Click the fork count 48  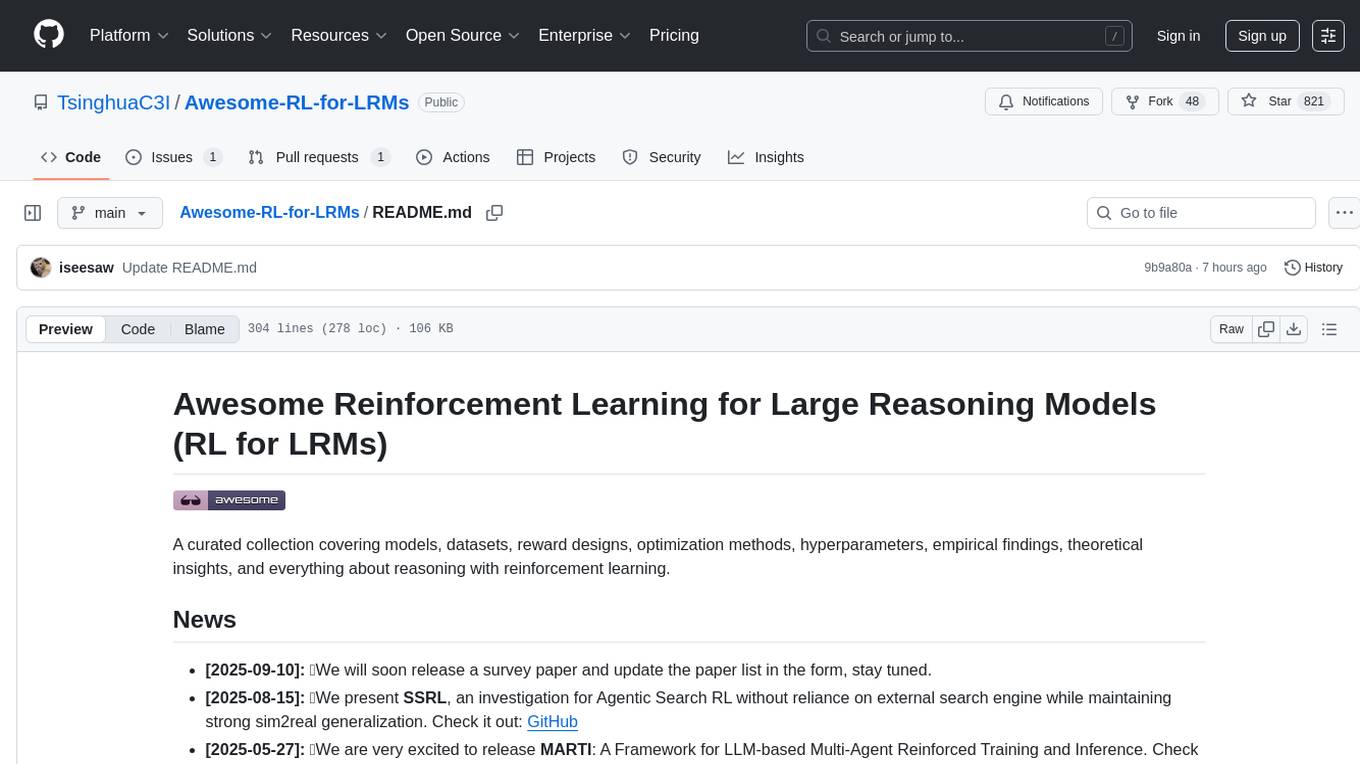[1191, 102]
